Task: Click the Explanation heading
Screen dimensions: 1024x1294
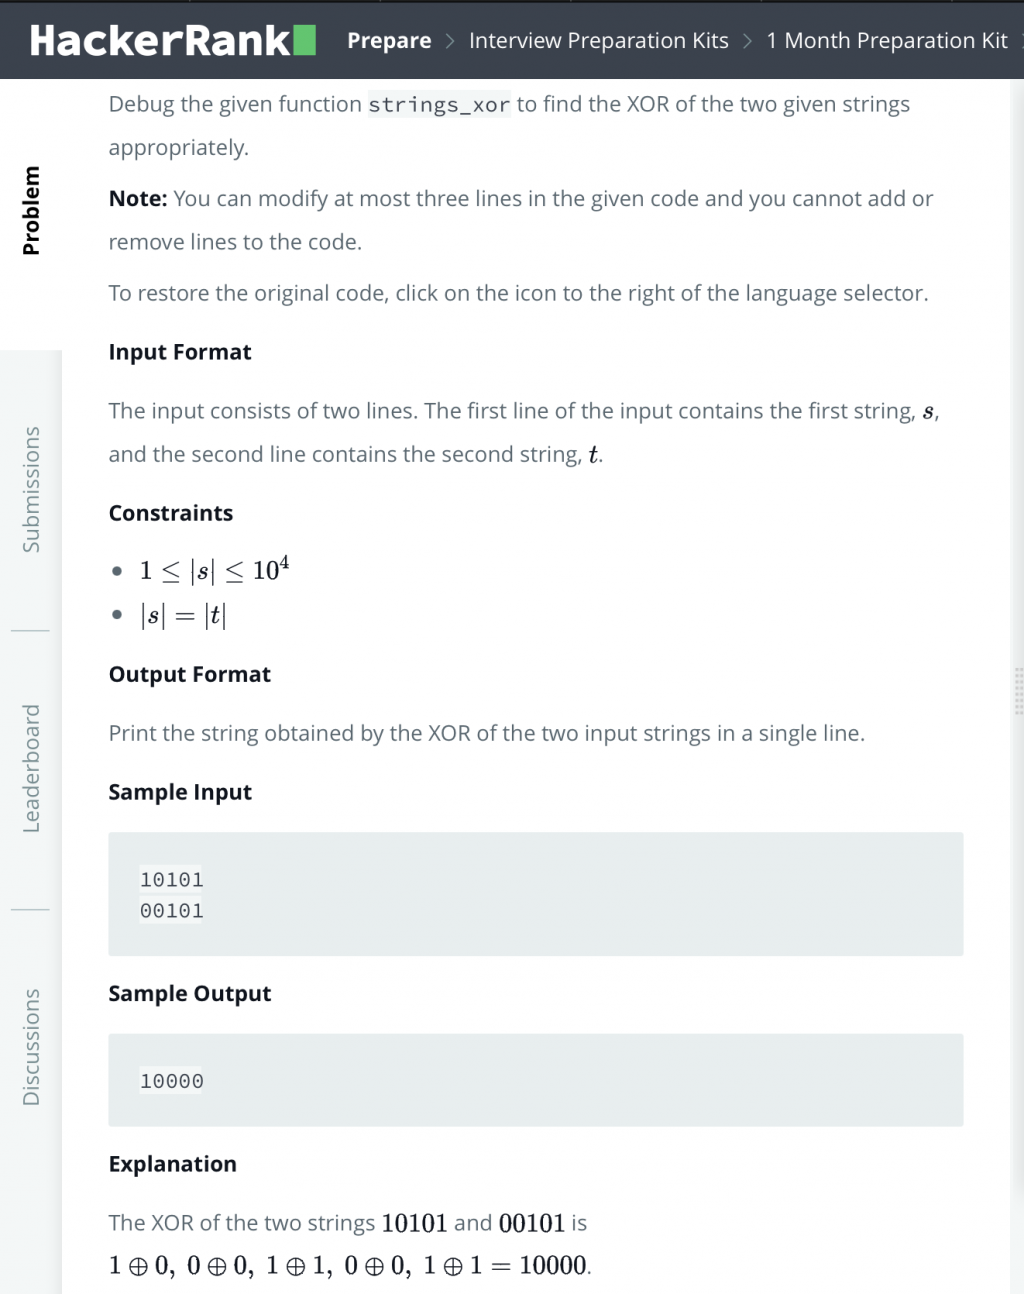Action: coord(173,1164)
